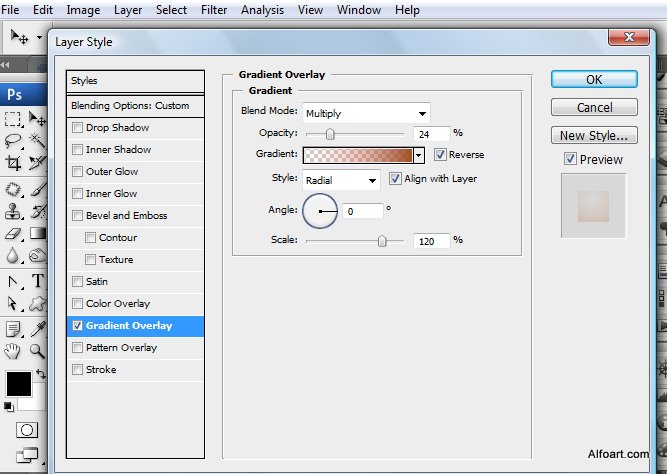Screen dimensions: 667x474
Task: Toggle the Align with Layer checkbox
Action: 395,179
